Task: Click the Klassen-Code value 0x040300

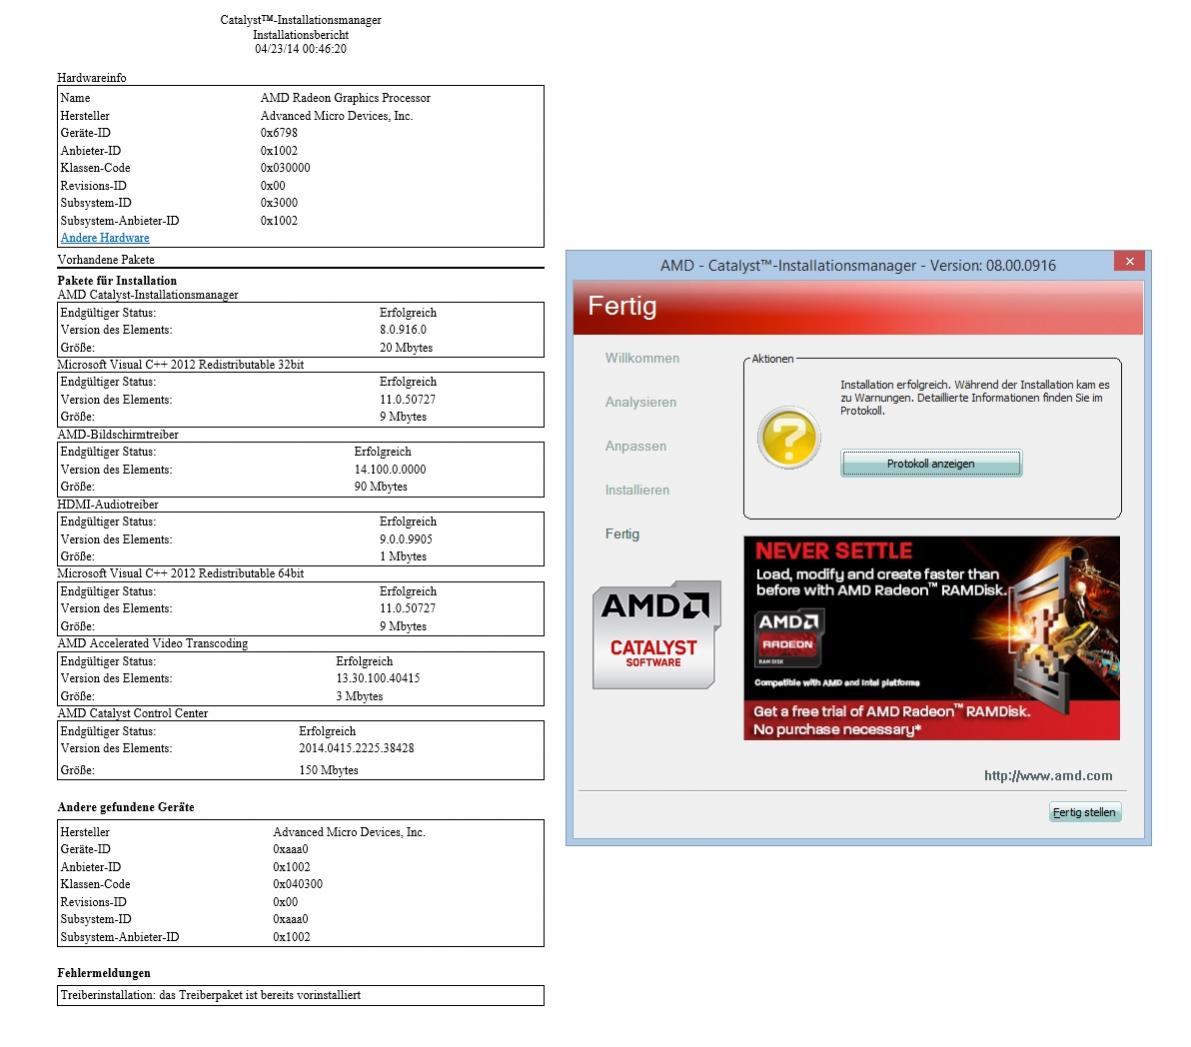Action: click(x=298, y=884)
